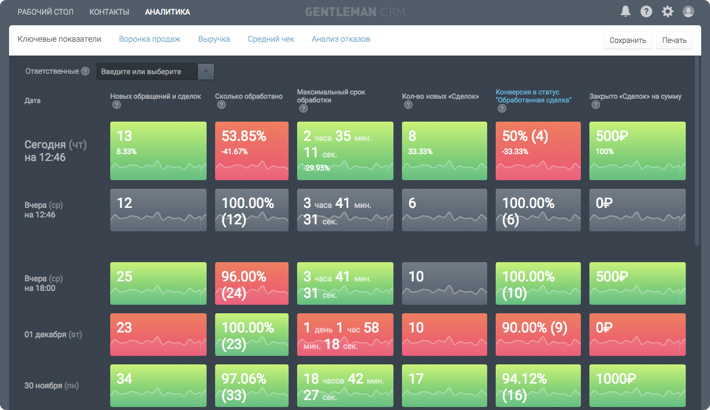Screen dimensions: 710x410
Task: Open settings gear icon
Action: coord(667,12)
